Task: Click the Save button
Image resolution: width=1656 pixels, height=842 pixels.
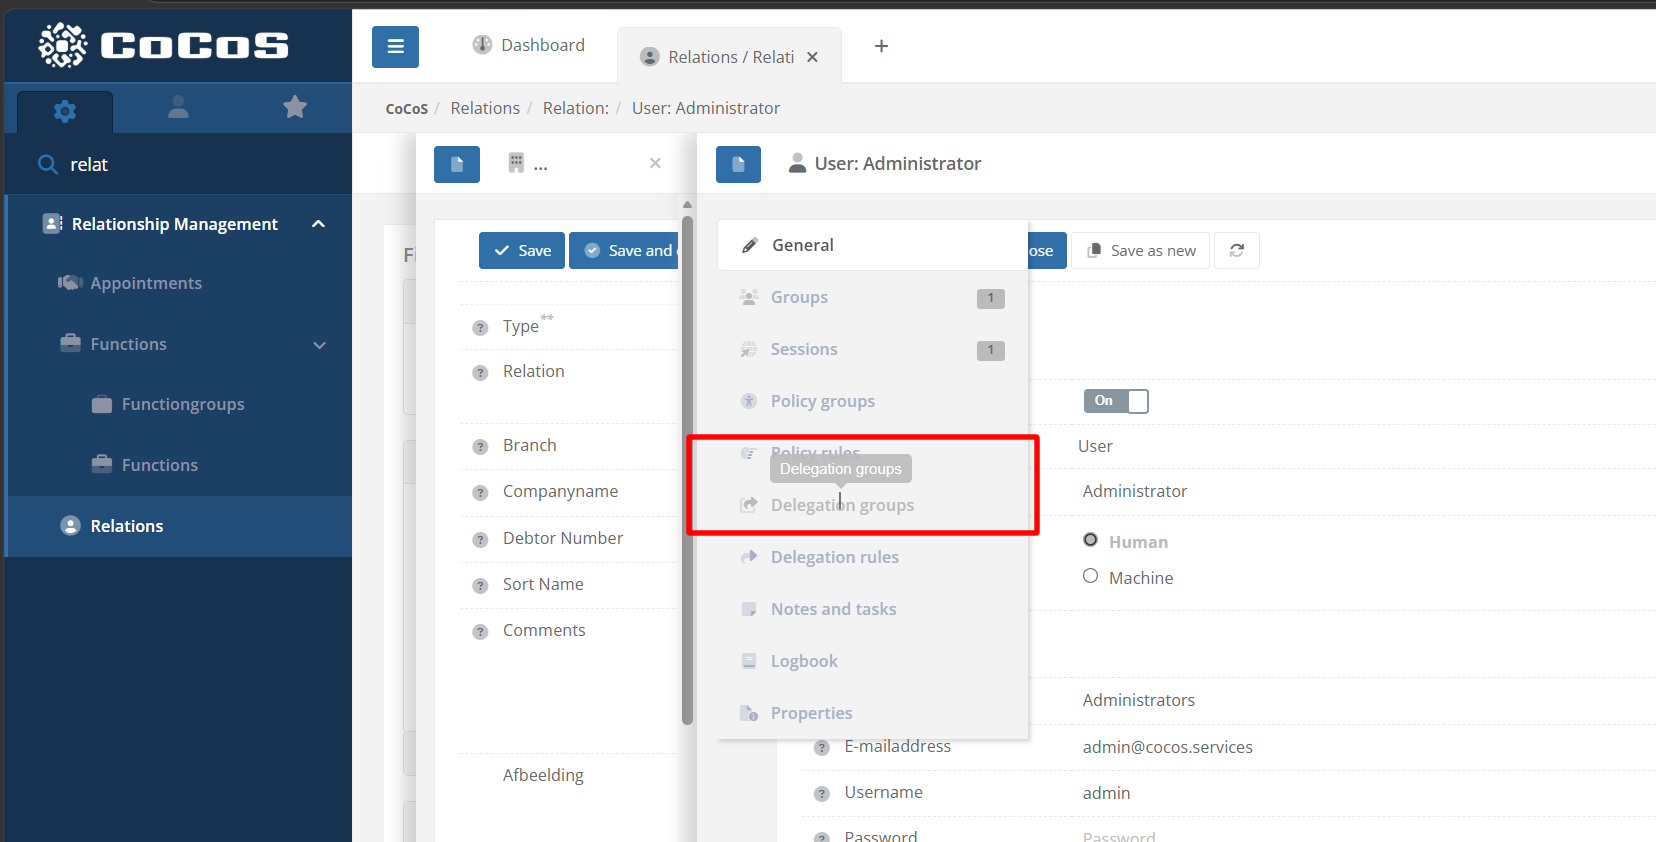Action: pos(522,251)
